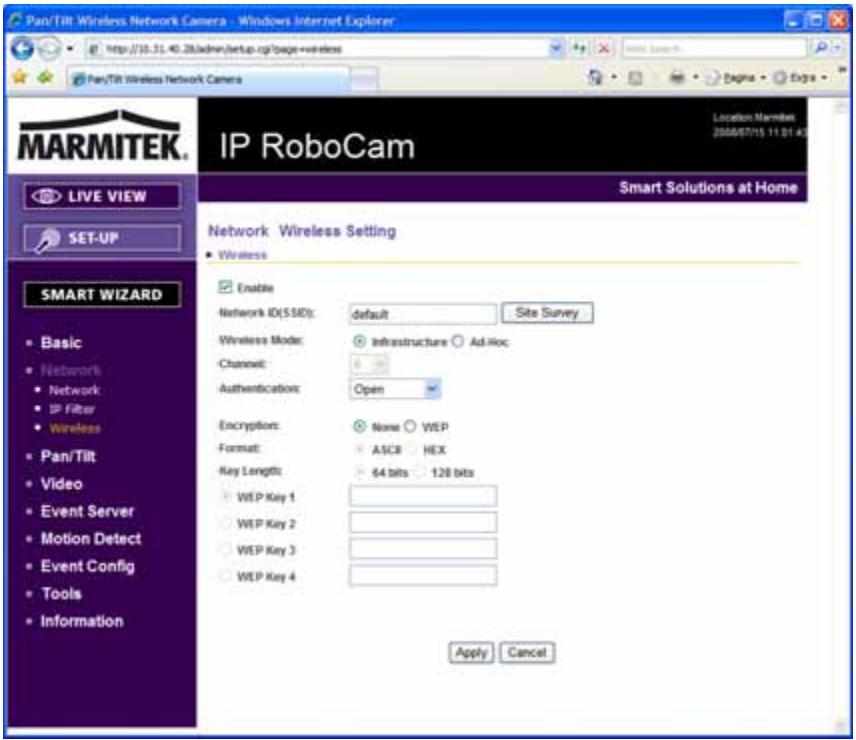Image resolution: width=856 pixels, height=740 pixels.
Task: Click the red Stop loading icon
Action: click(x=604, y=49)
